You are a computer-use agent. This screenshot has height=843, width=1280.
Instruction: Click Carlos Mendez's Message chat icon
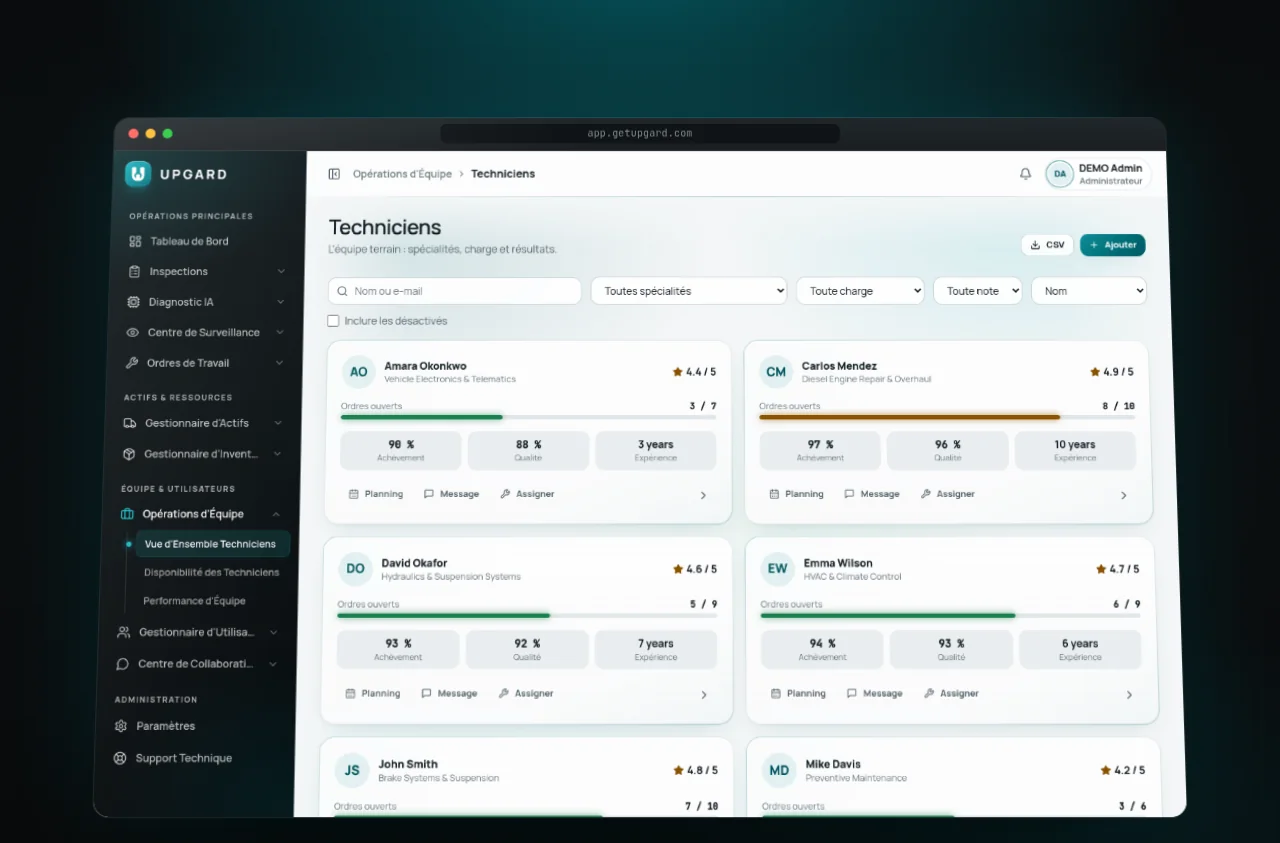(x=849, y=494)
